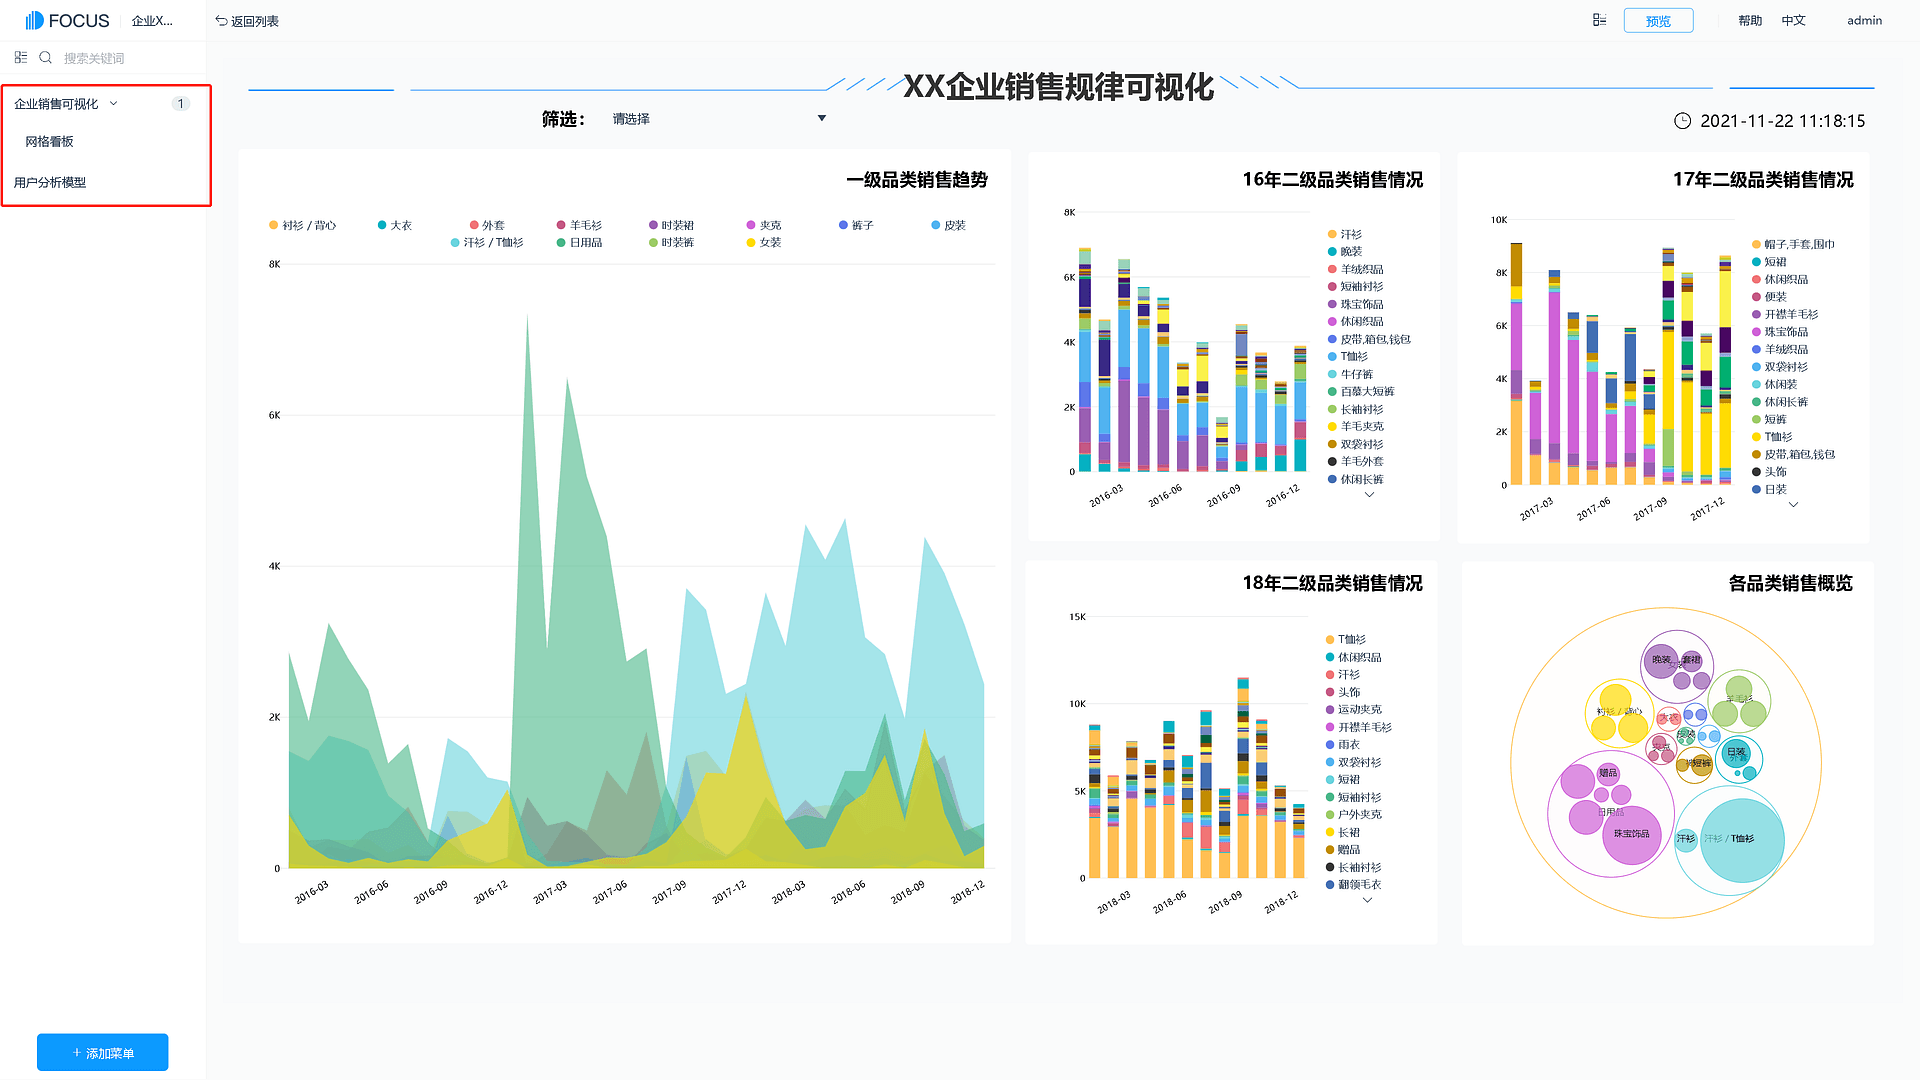The width and height of the screenshot is (1920, 1080).
Task: Click the sidebar menu list icon
Action: [x=21, y=58]
